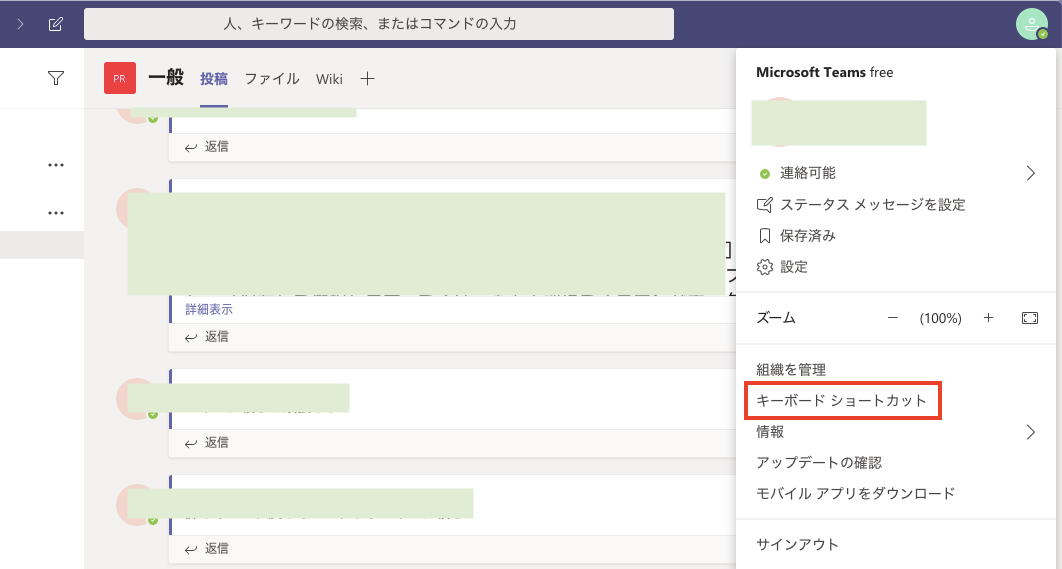Add a new tab with the plus icon
The width and height of the screenshot is (1062, 569).
coord(367,79)
